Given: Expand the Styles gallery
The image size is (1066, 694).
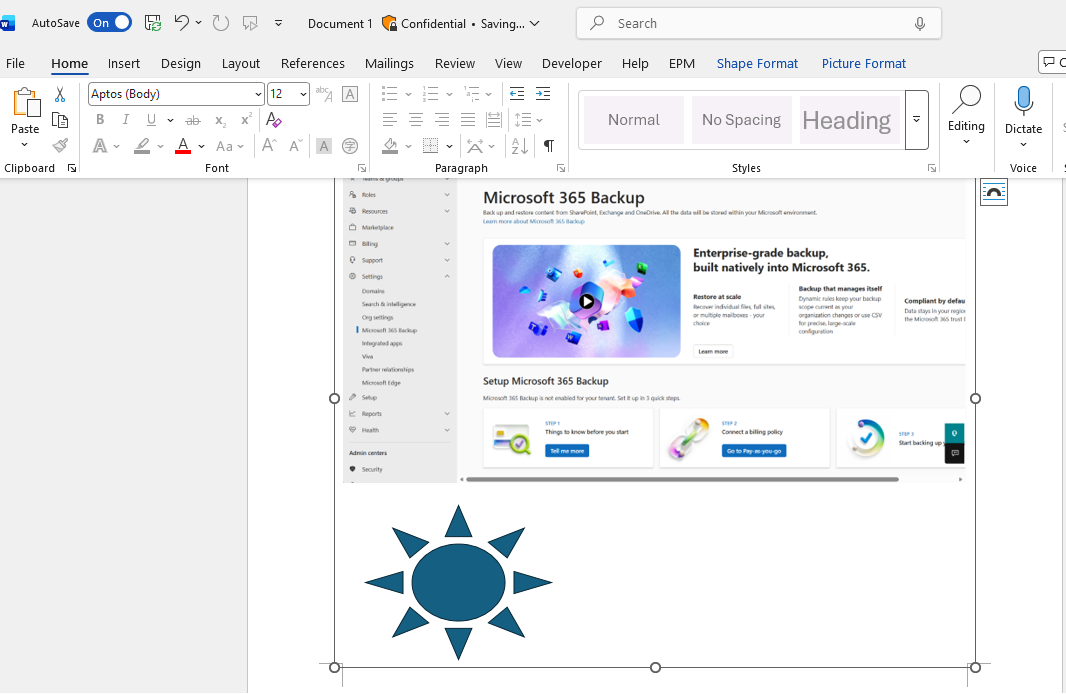Looking at the screenshot, I should (916, 120).
